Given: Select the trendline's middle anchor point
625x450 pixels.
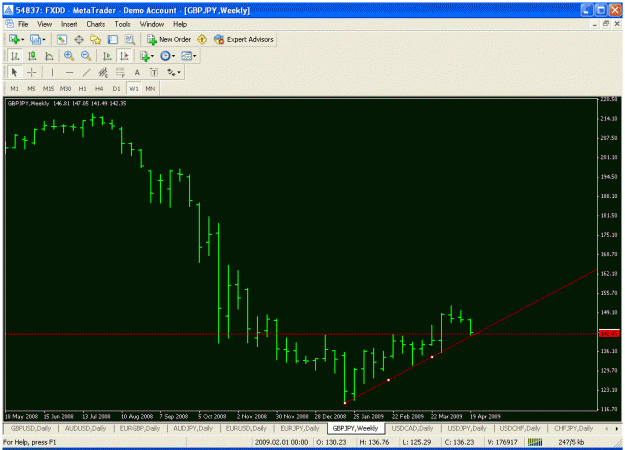Looking at the screenshot, I should coord(389,380).
